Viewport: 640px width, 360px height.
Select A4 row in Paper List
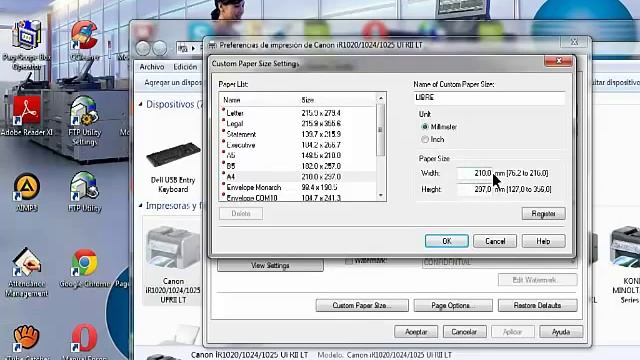[298, 177]
